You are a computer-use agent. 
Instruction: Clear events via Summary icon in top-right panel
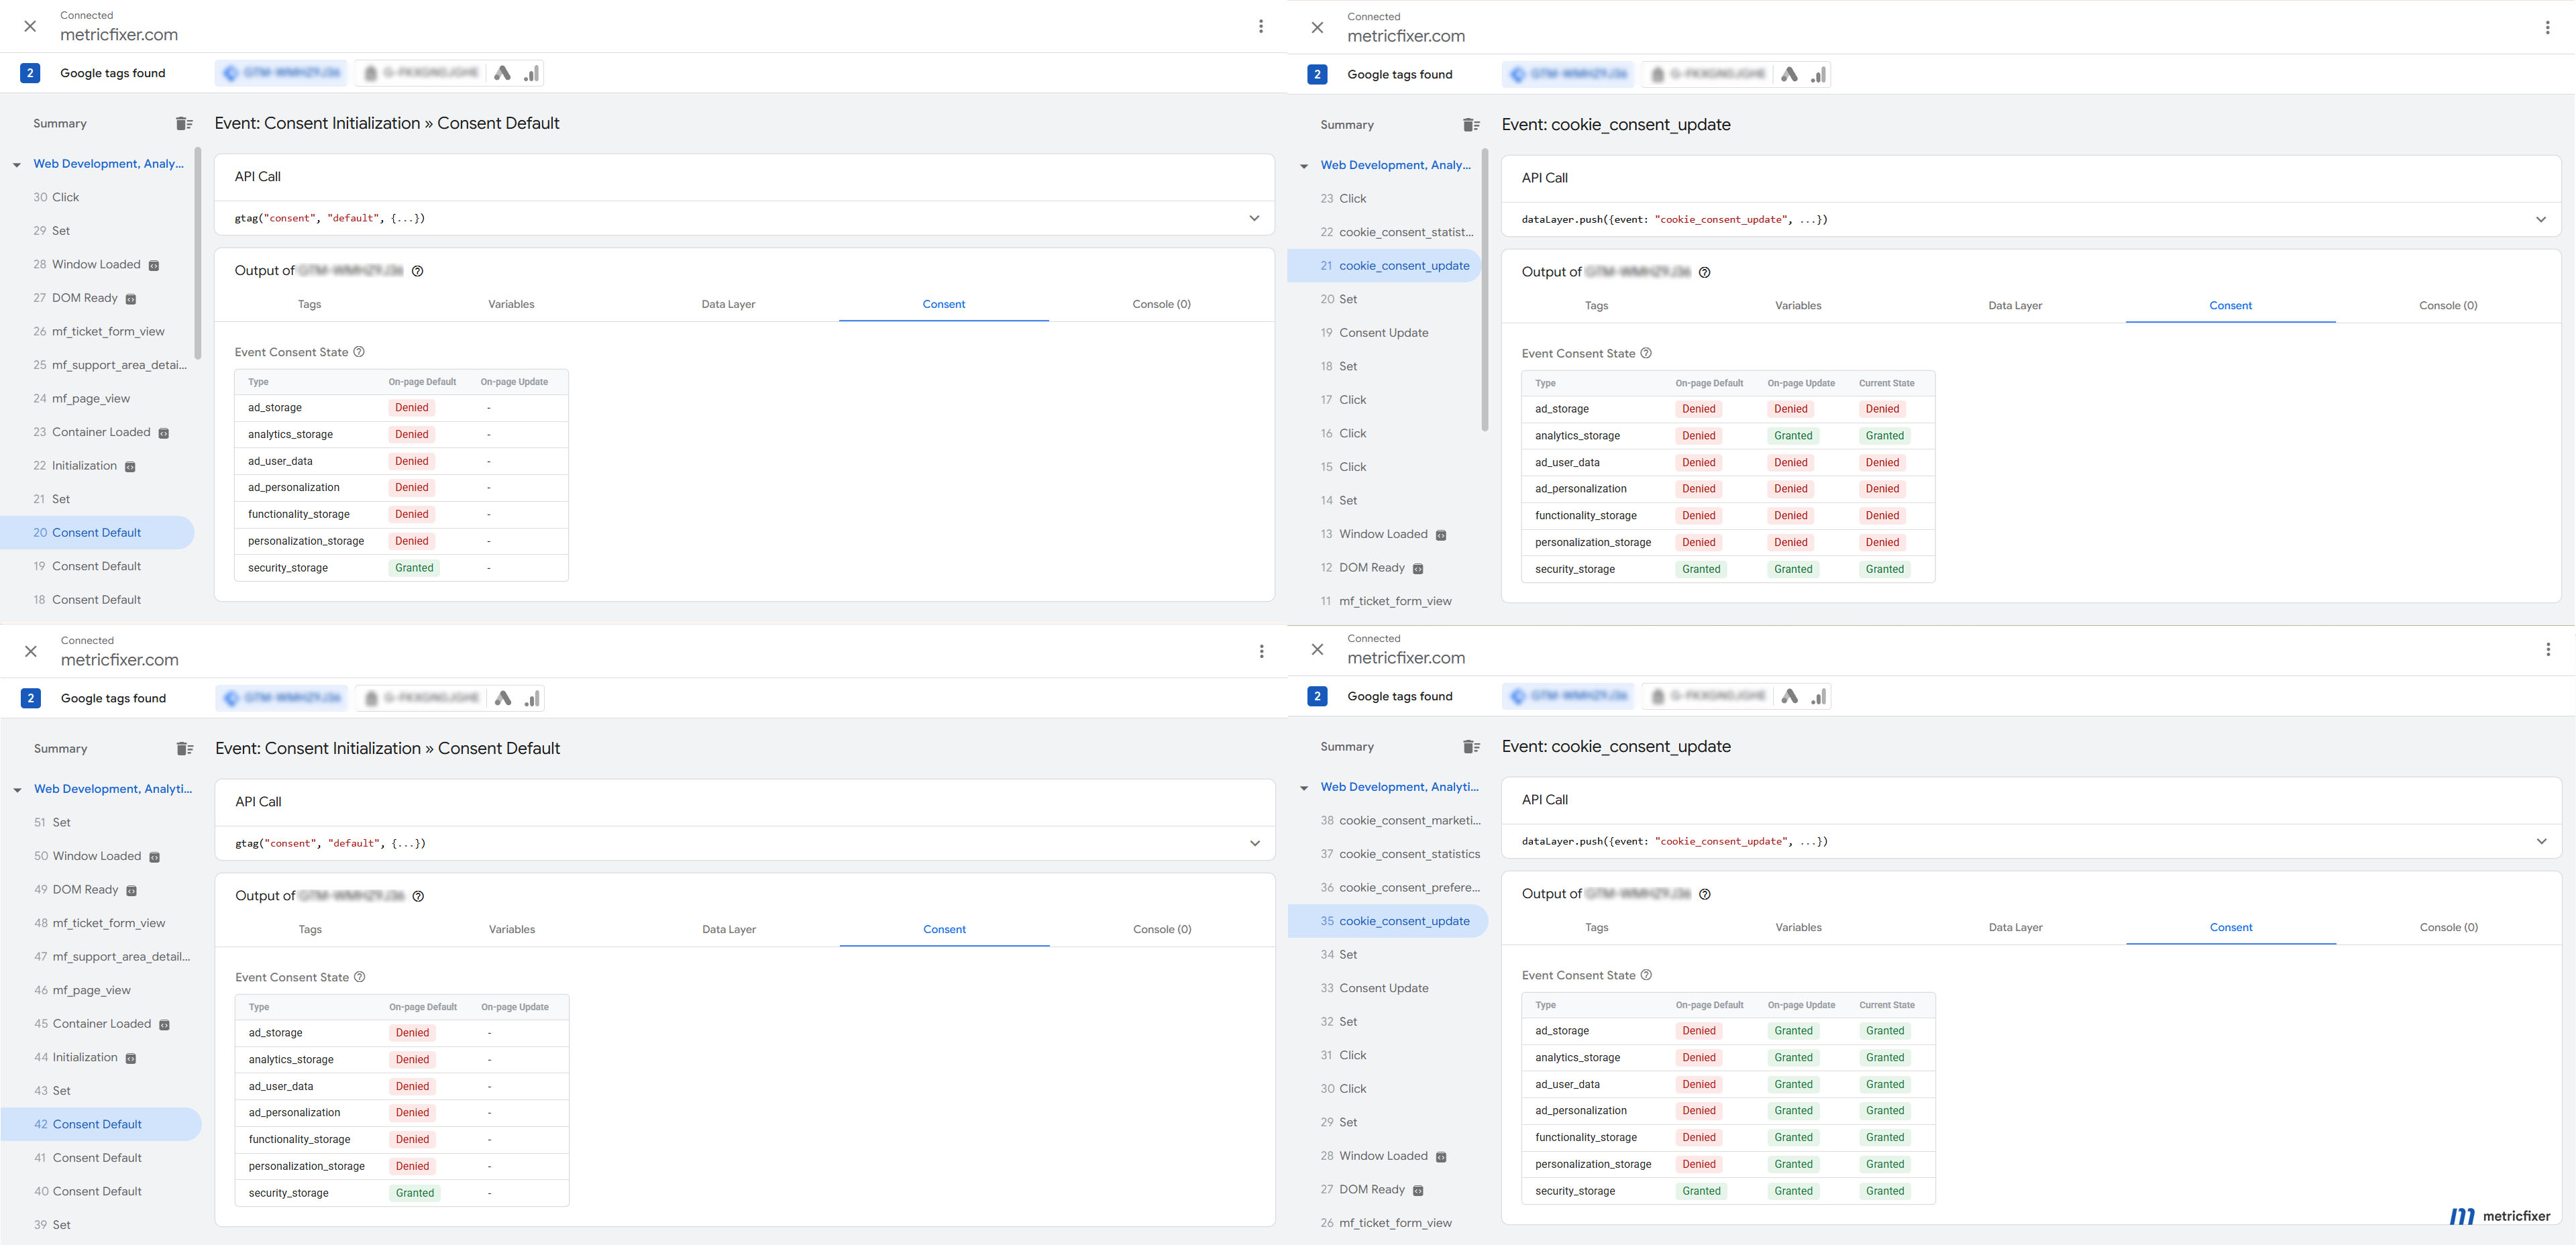(x=1471, y=125)
